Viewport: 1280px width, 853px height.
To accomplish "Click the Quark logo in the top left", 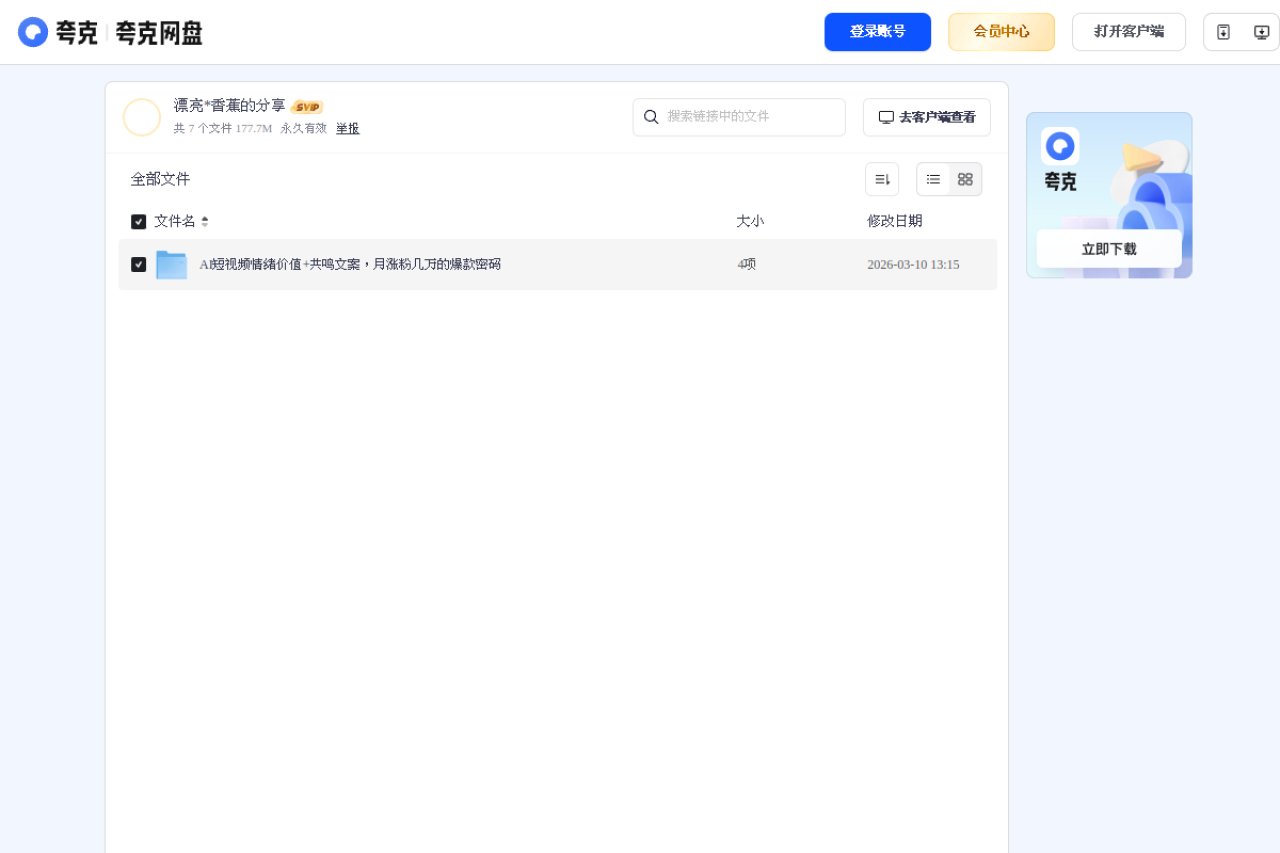I will pos(33,31).
